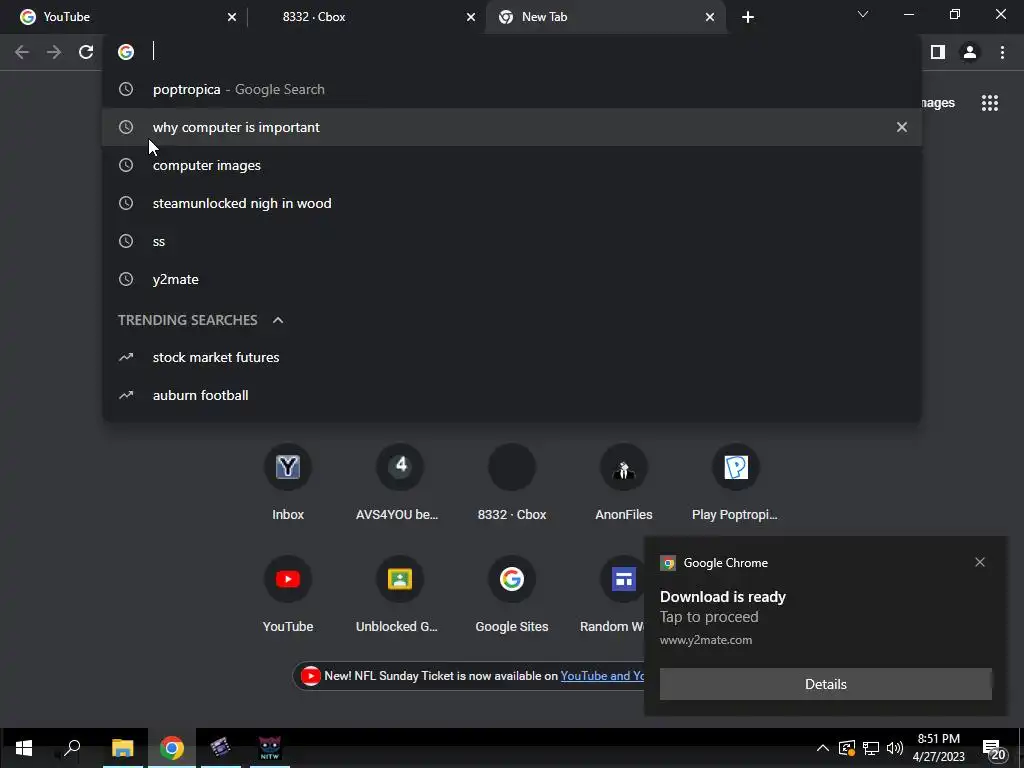Open the AnonFiles shortcut icon

pos(624,467)
